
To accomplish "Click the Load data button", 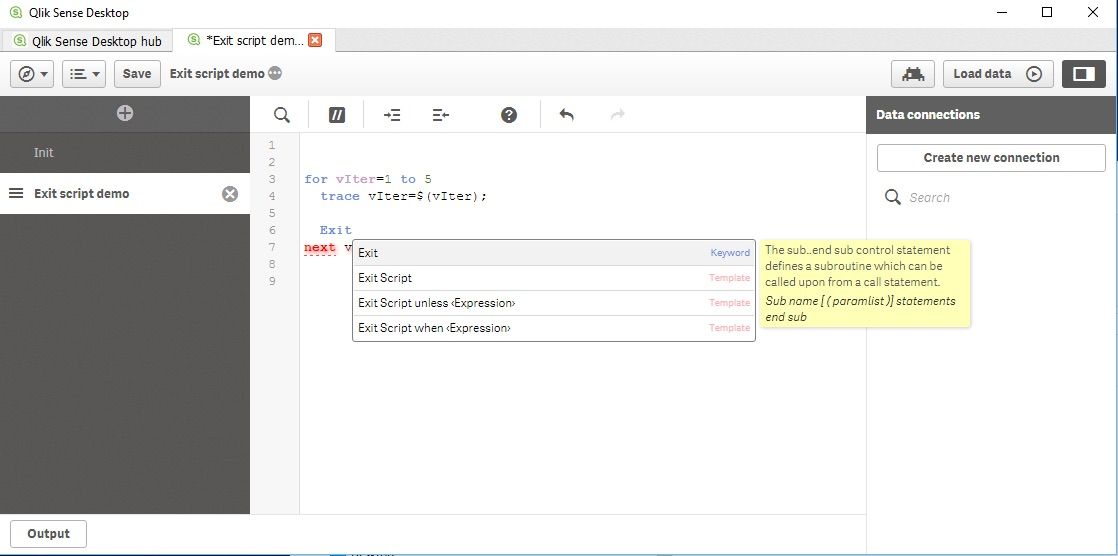I will (997, 73).
